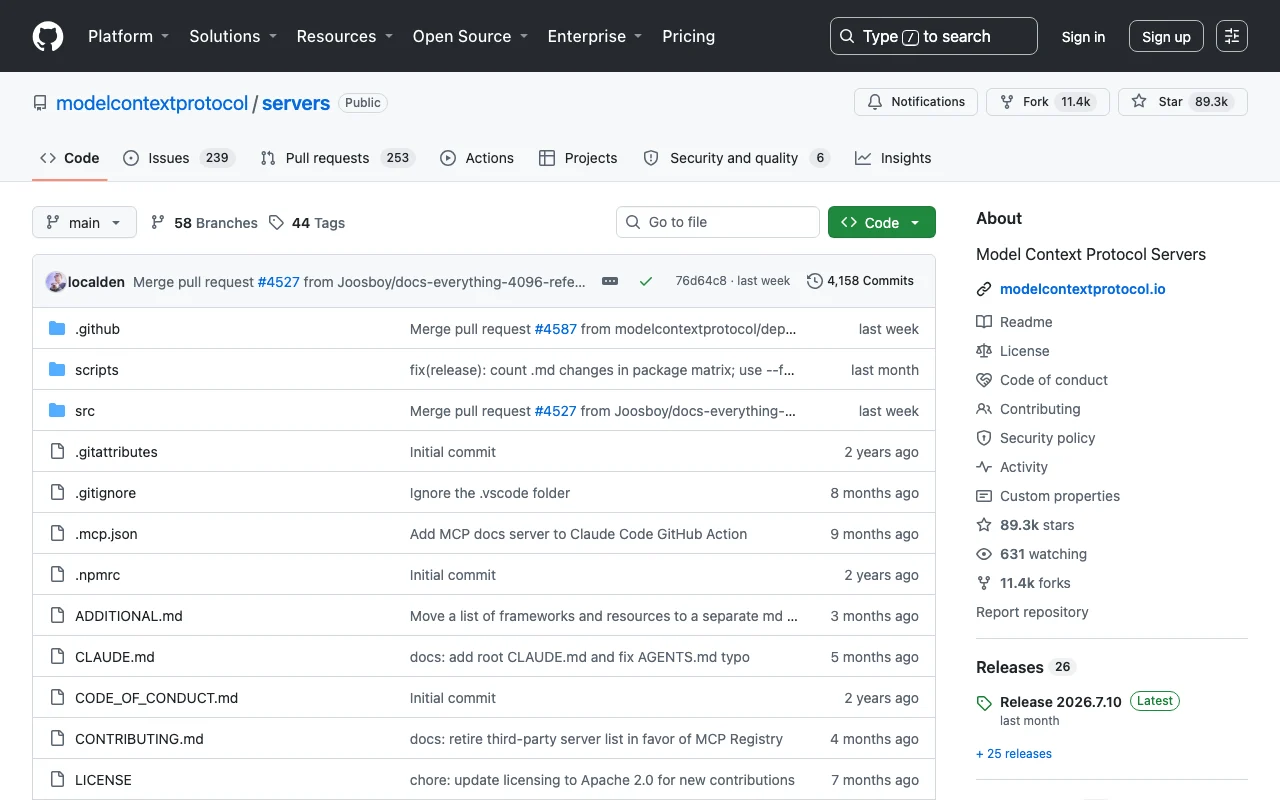Open the main branch selector
Viewport: 1280px width, 800px height.
(x=84, y=223)
